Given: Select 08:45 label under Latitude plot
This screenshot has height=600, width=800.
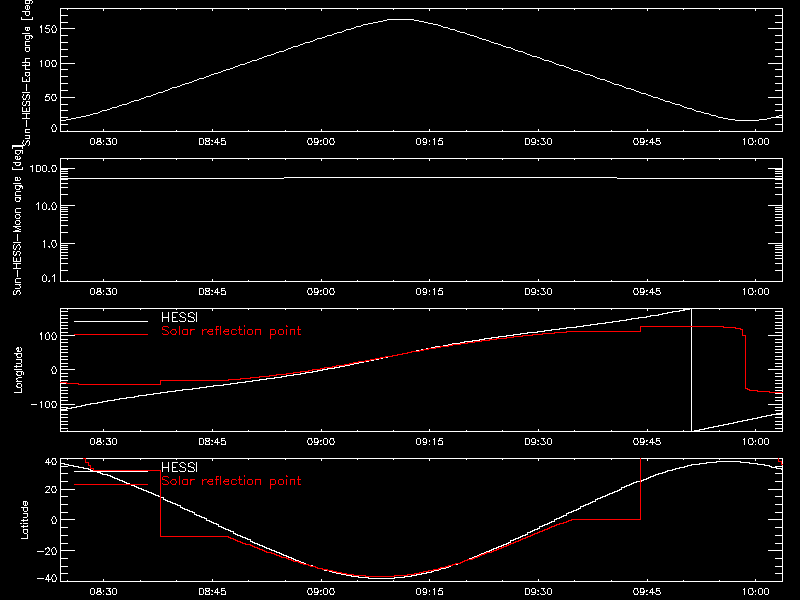Looking at the screenshot, I should coord(212,592).
